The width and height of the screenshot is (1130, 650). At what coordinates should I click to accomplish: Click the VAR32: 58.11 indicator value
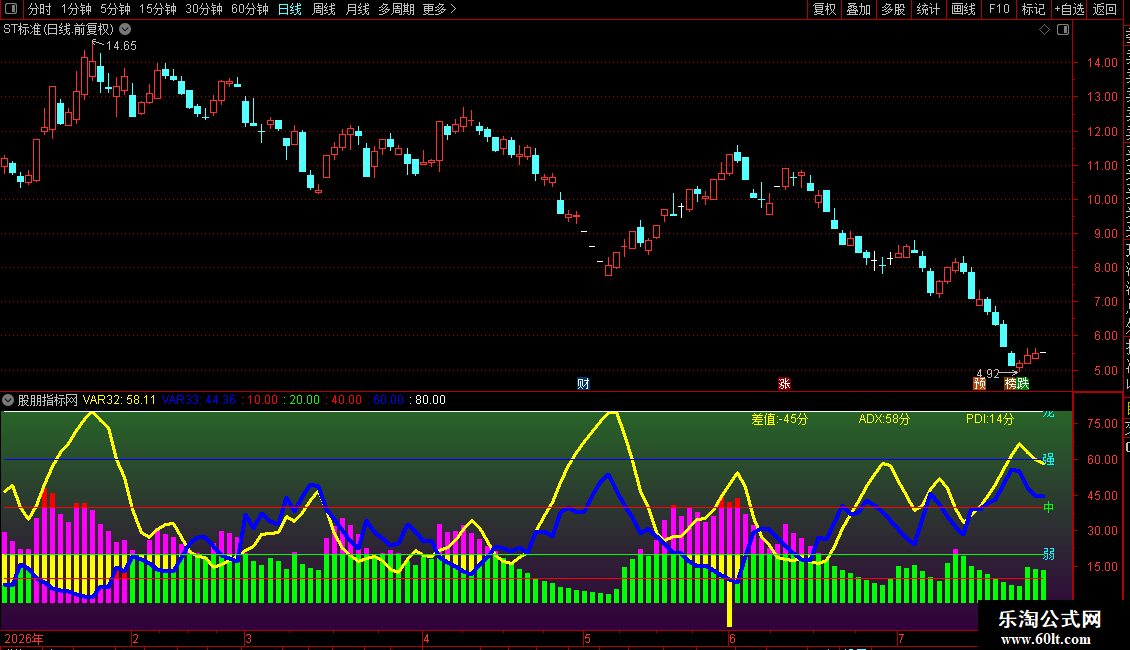point(119,400)
